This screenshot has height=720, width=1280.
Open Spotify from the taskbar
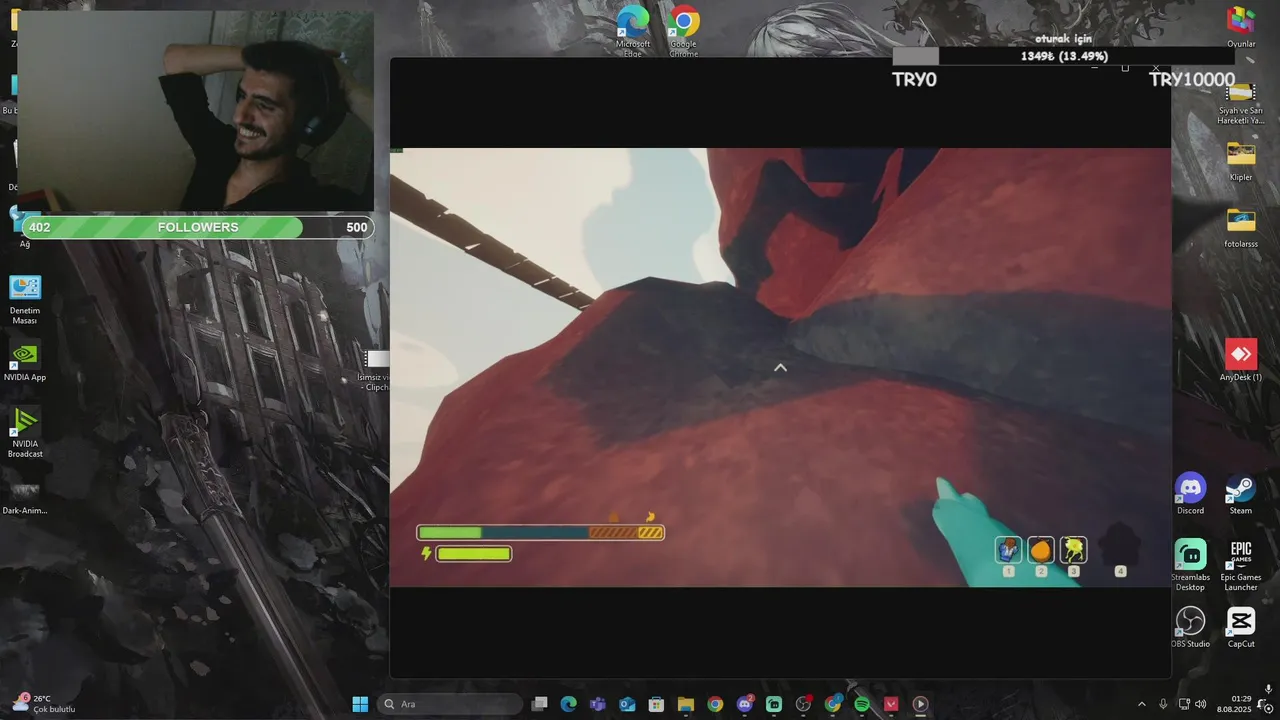click(x=862, y=704)
